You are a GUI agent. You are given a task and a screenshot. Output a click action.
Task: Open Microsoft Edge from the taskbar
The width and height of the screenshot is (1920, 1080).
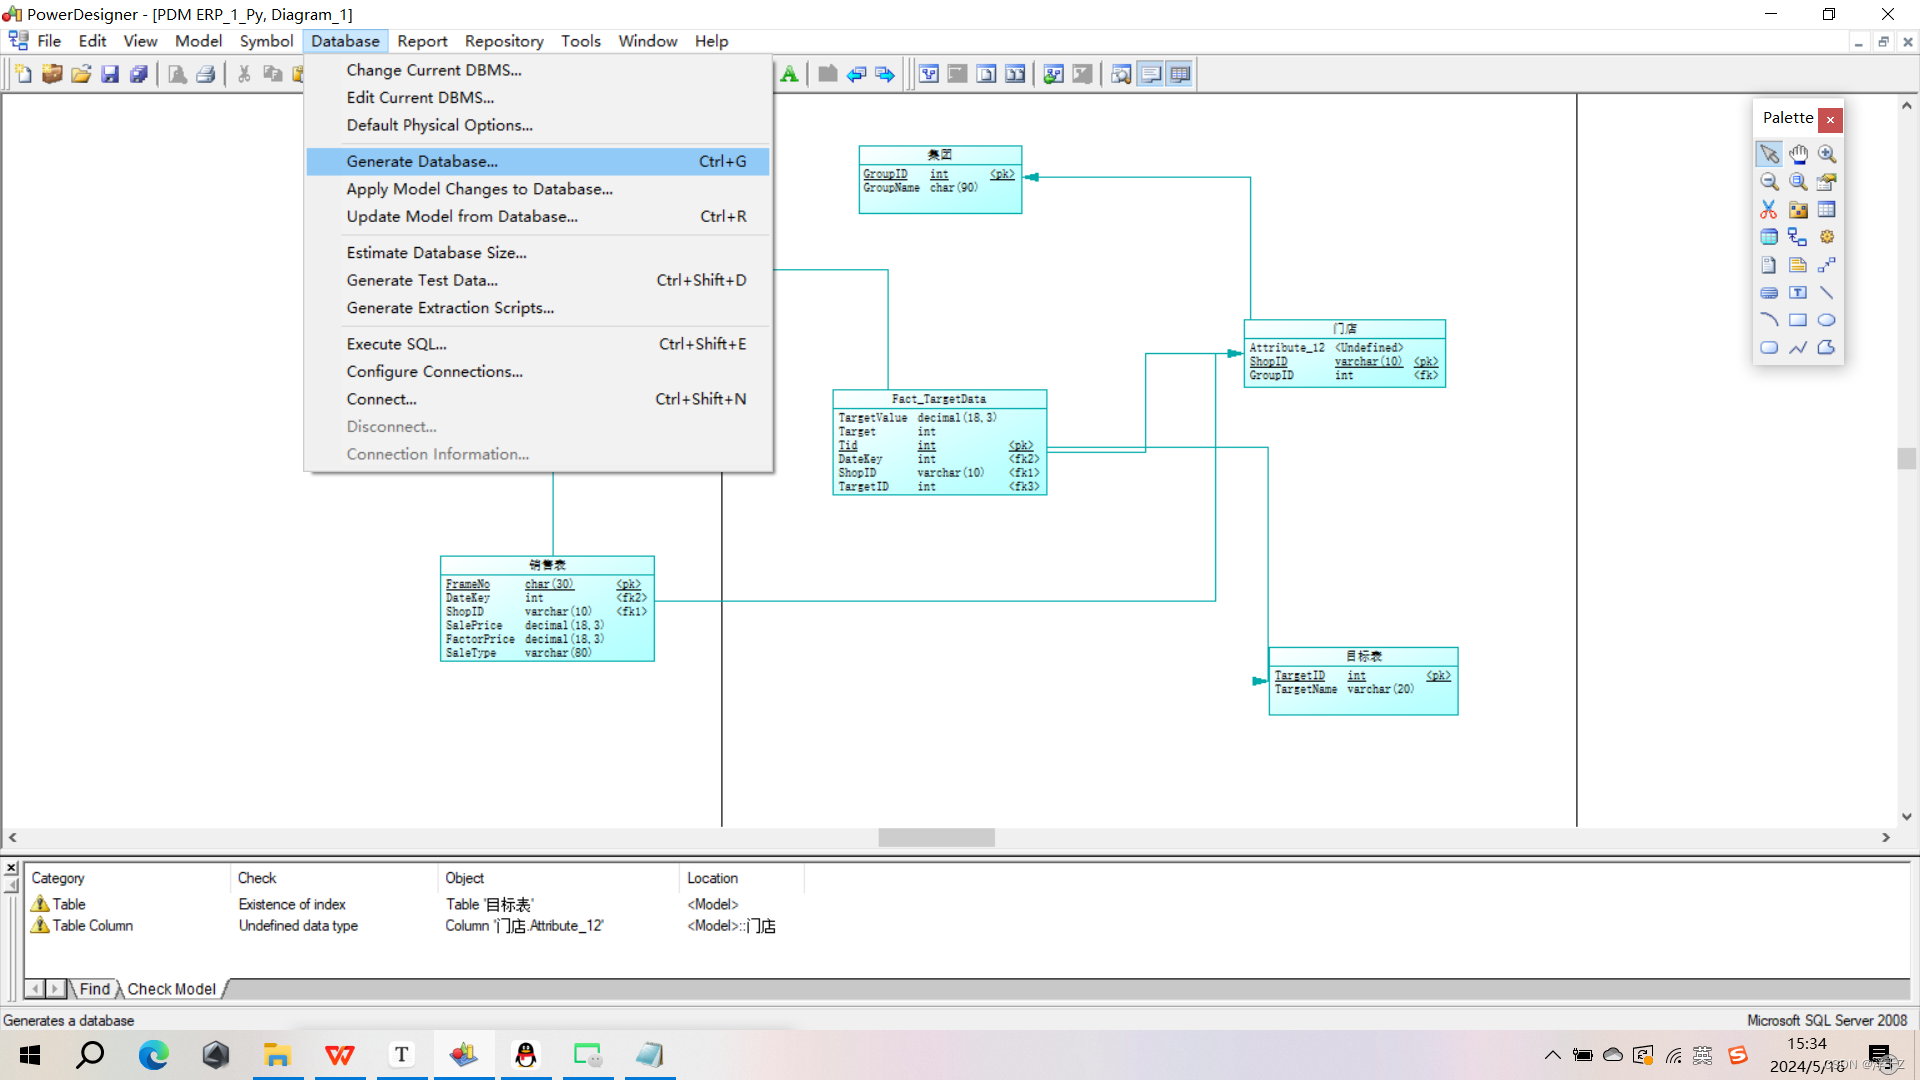pyautogui.click(x=153, y=1055)
